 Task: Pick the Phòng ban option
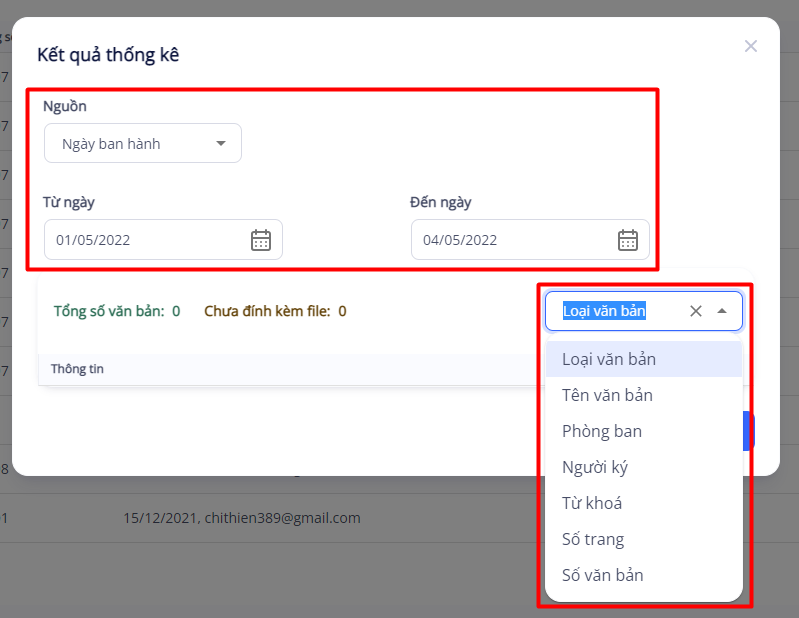tap(602, 431)
